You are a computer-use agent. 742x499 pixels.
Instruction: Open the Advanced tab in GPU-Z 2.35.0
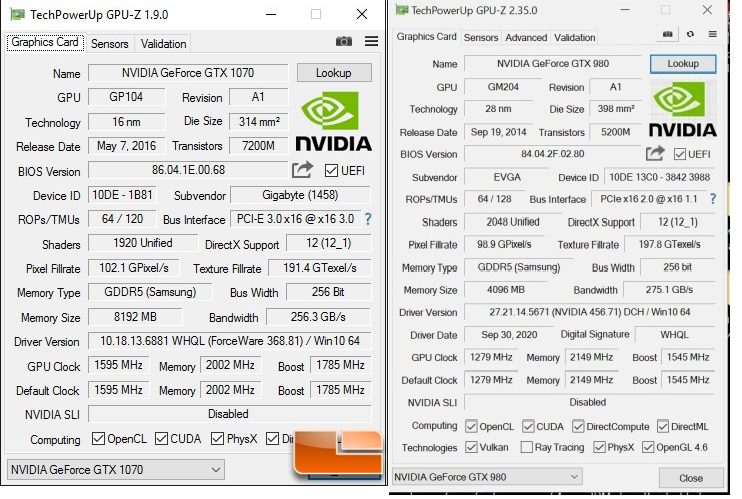pos(526,37)
